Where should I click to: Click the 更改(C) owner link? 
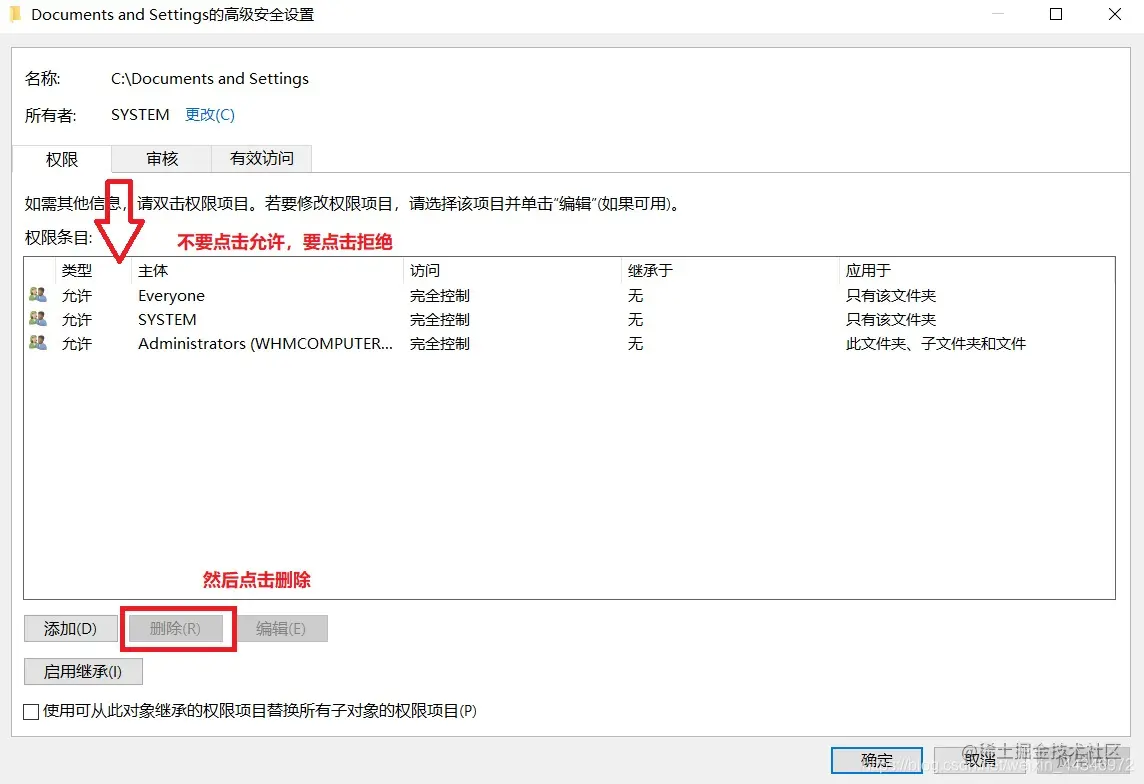tap(209, 115)
